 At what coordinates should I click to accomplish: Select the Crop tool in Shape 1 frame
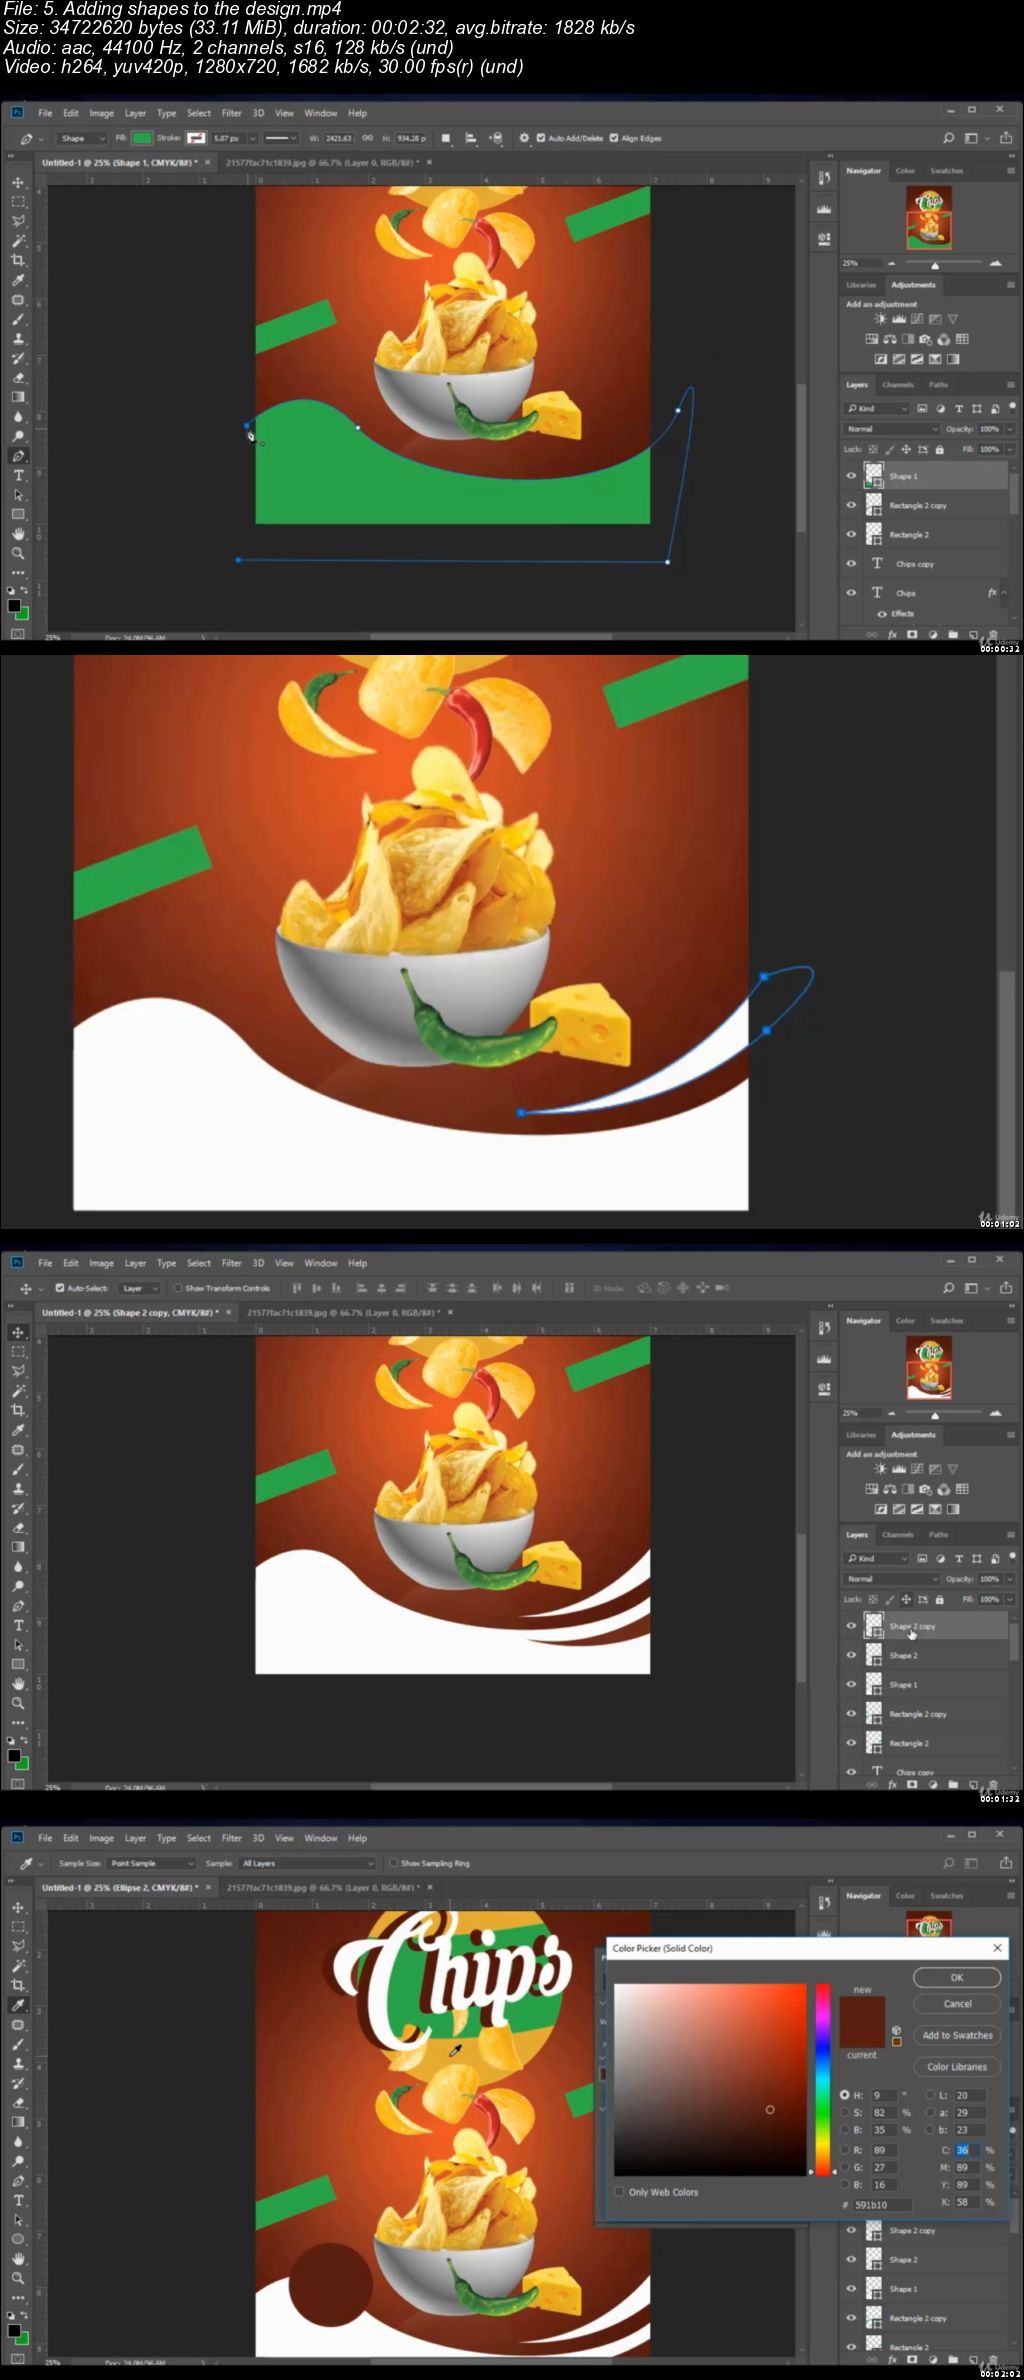[x=18, y=260]
